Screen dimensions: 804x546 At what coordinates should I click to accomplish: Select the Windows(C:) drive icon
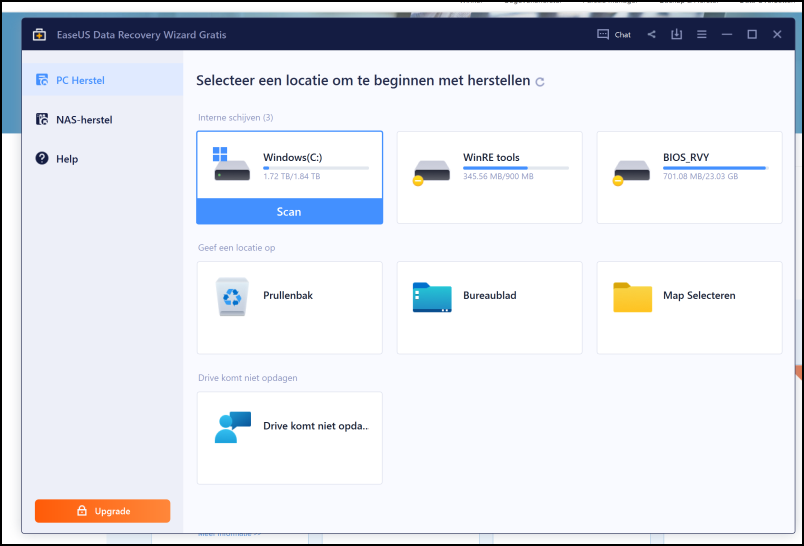(x=231, y=164)
